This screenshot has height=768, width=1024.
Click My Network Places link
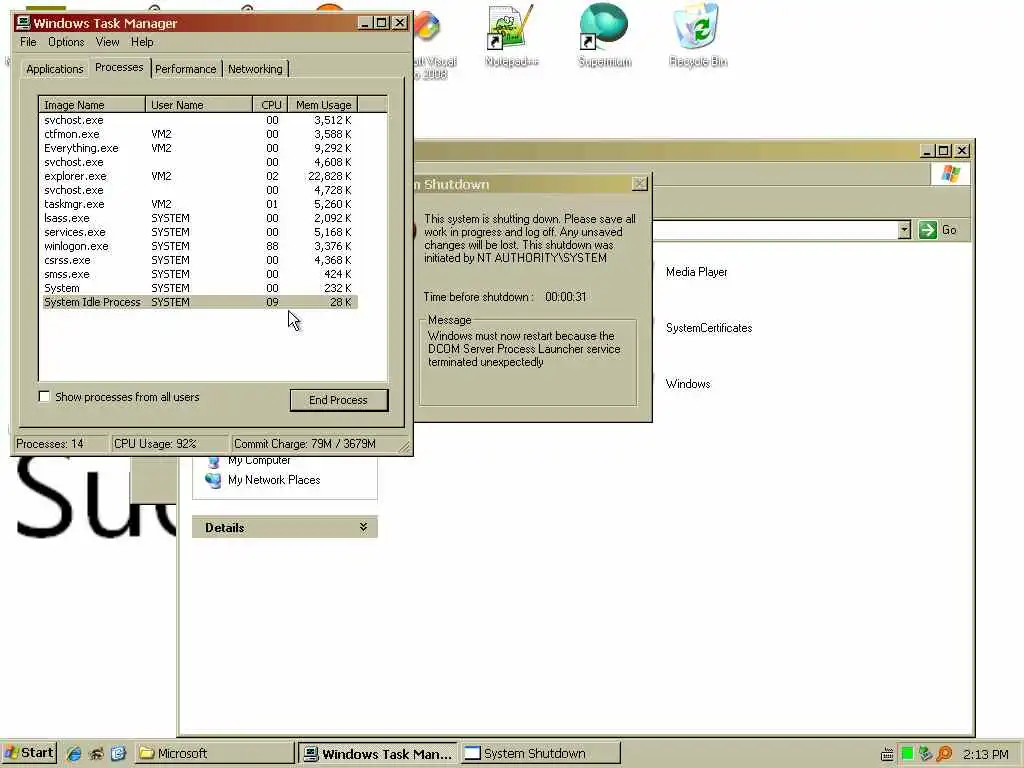[274, 480]
